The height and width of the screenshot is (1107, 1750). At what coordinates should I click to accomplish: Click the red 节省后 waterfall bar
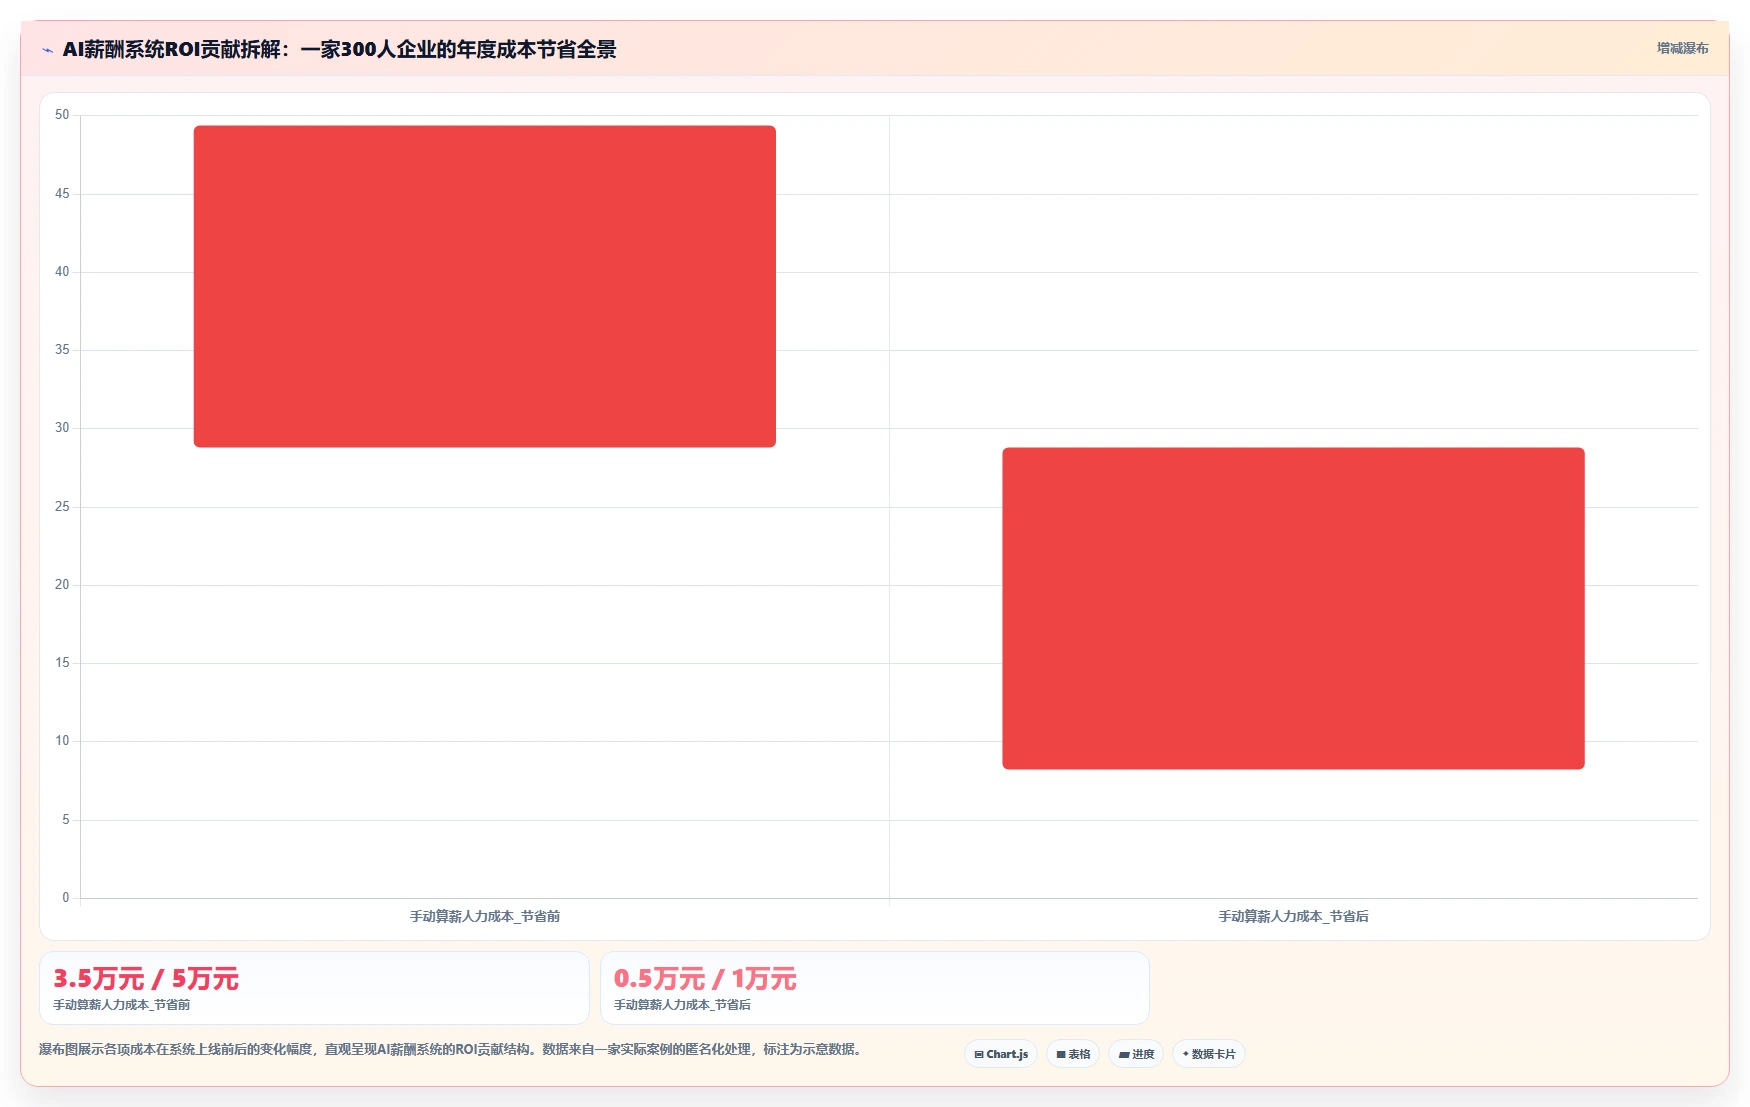(1293, 608)
